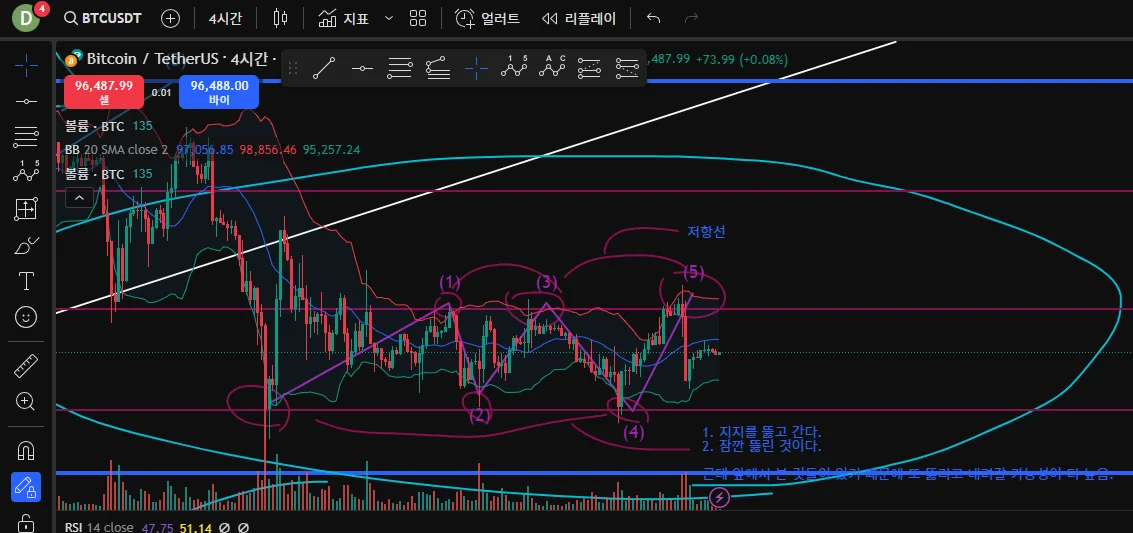Select the RSI 14 close legend
Viewport: 1133px width, 533px height.
99,528
